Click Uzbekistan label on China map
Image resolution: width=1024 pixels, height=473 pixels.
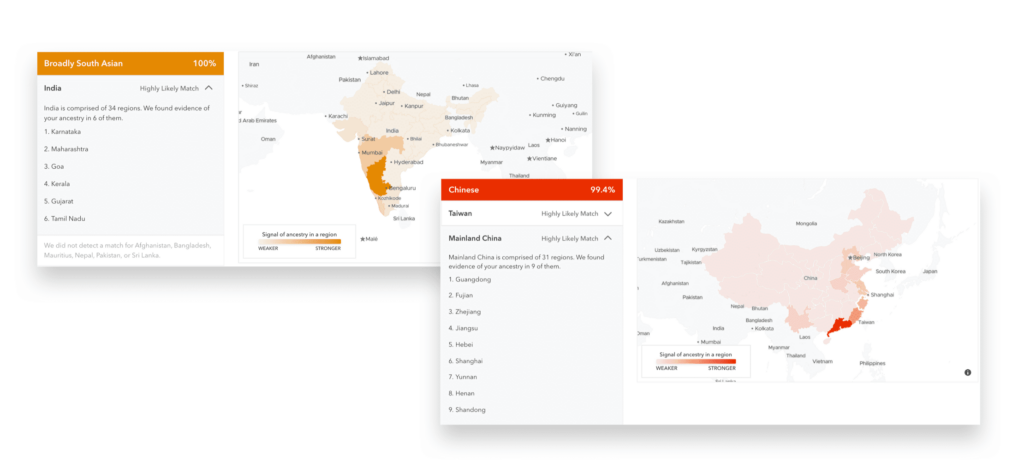tap(667, 250)
